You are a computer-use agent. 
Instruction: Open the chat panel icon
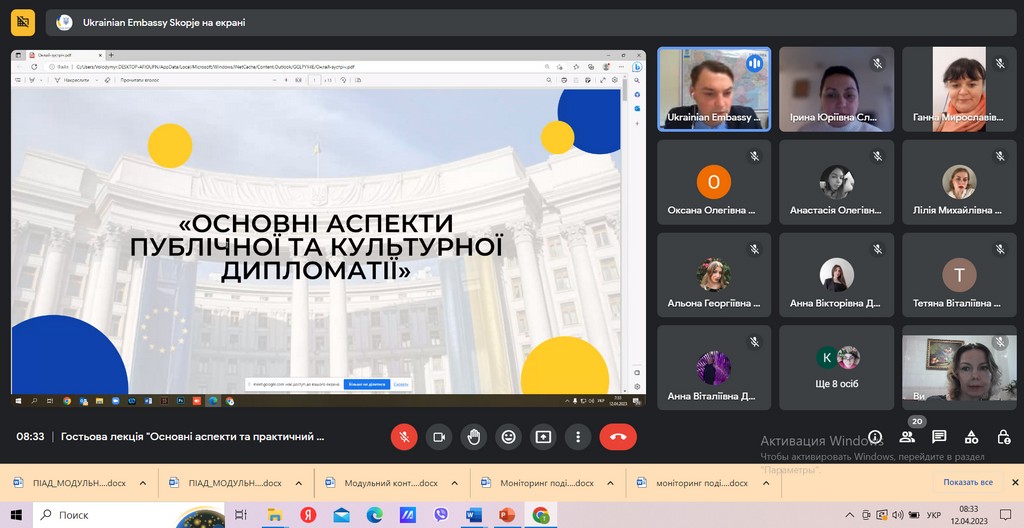(939, 437)
